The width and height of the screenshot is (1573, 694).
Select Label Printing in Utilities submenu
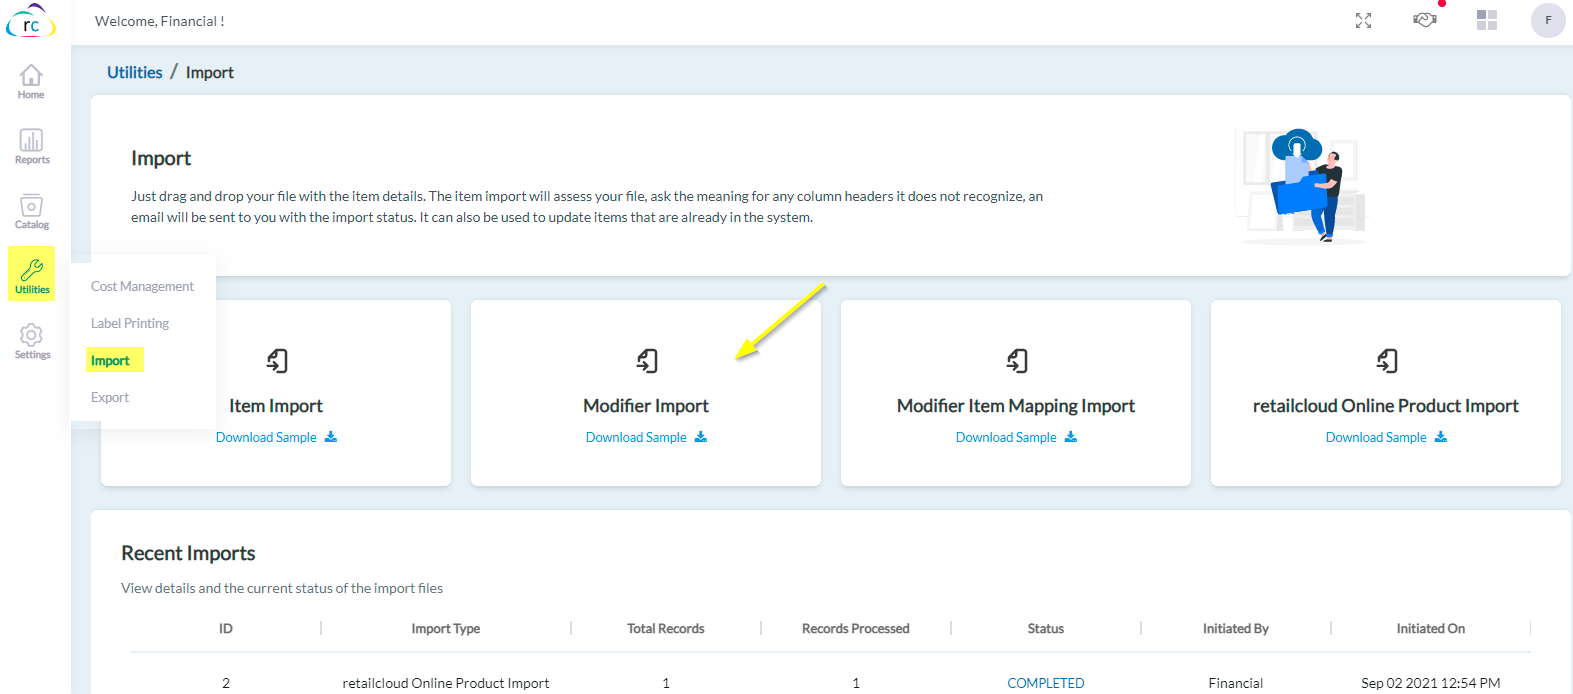(x=130, y=323)
